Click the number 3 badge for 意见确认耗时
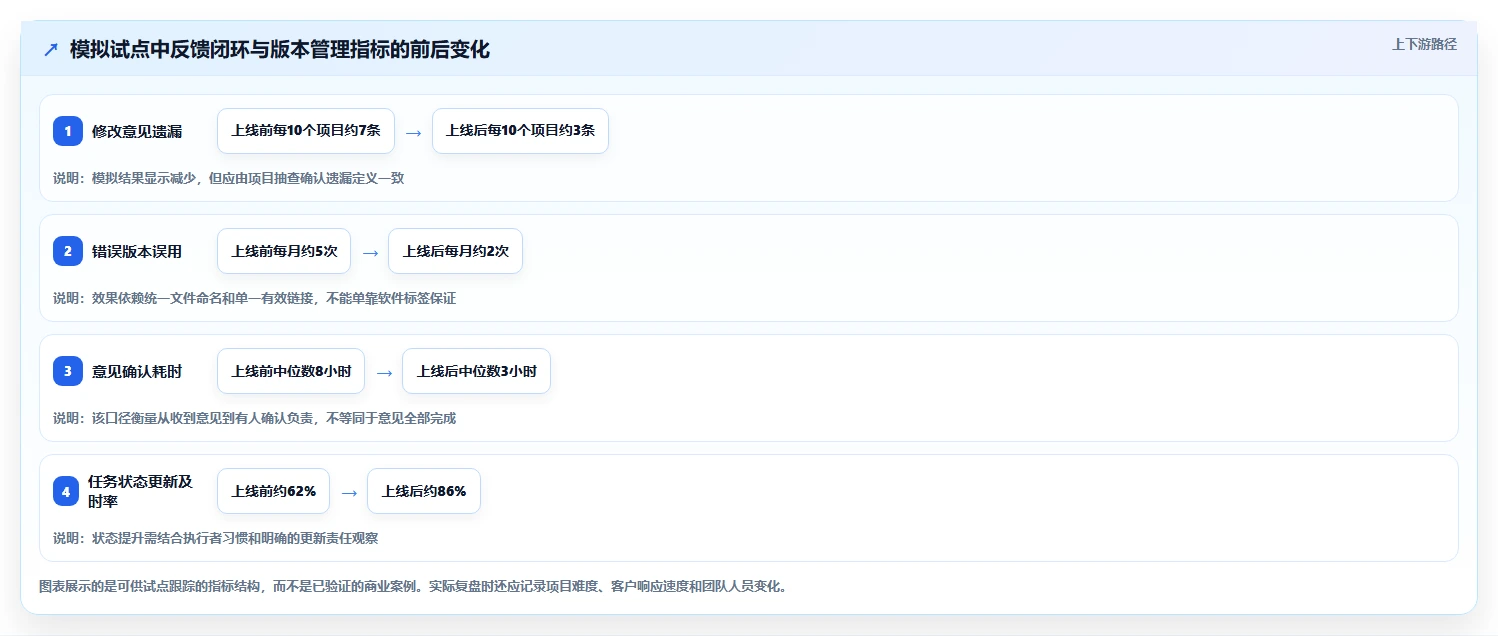Viewport: 1498px width, 636px height. (68, 371)
